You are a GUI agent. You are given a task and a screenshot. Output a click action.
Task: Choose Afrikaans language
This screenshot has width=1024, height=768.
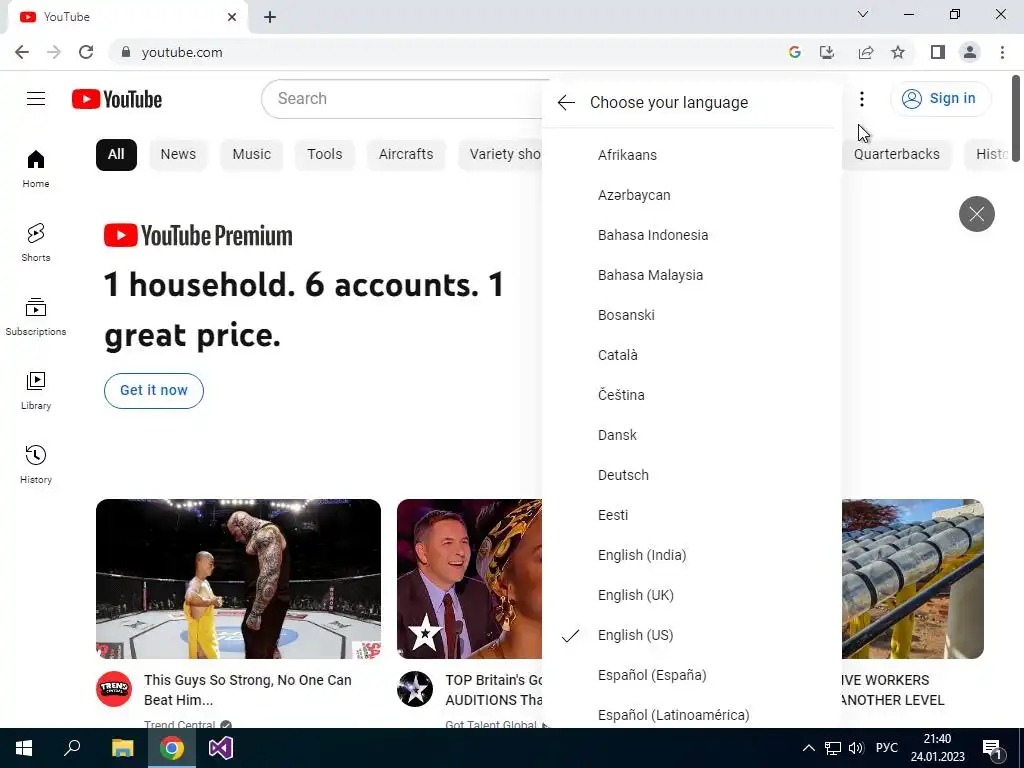(x=692, y=155)
